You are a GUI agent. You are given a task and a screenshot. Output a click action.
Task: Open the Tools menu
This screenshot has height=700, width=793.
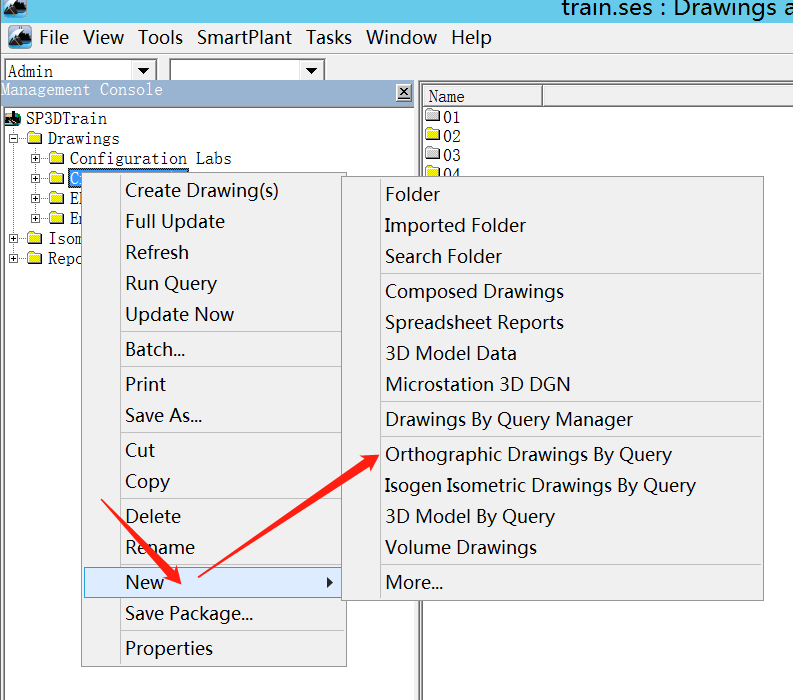tap(160, 37)
